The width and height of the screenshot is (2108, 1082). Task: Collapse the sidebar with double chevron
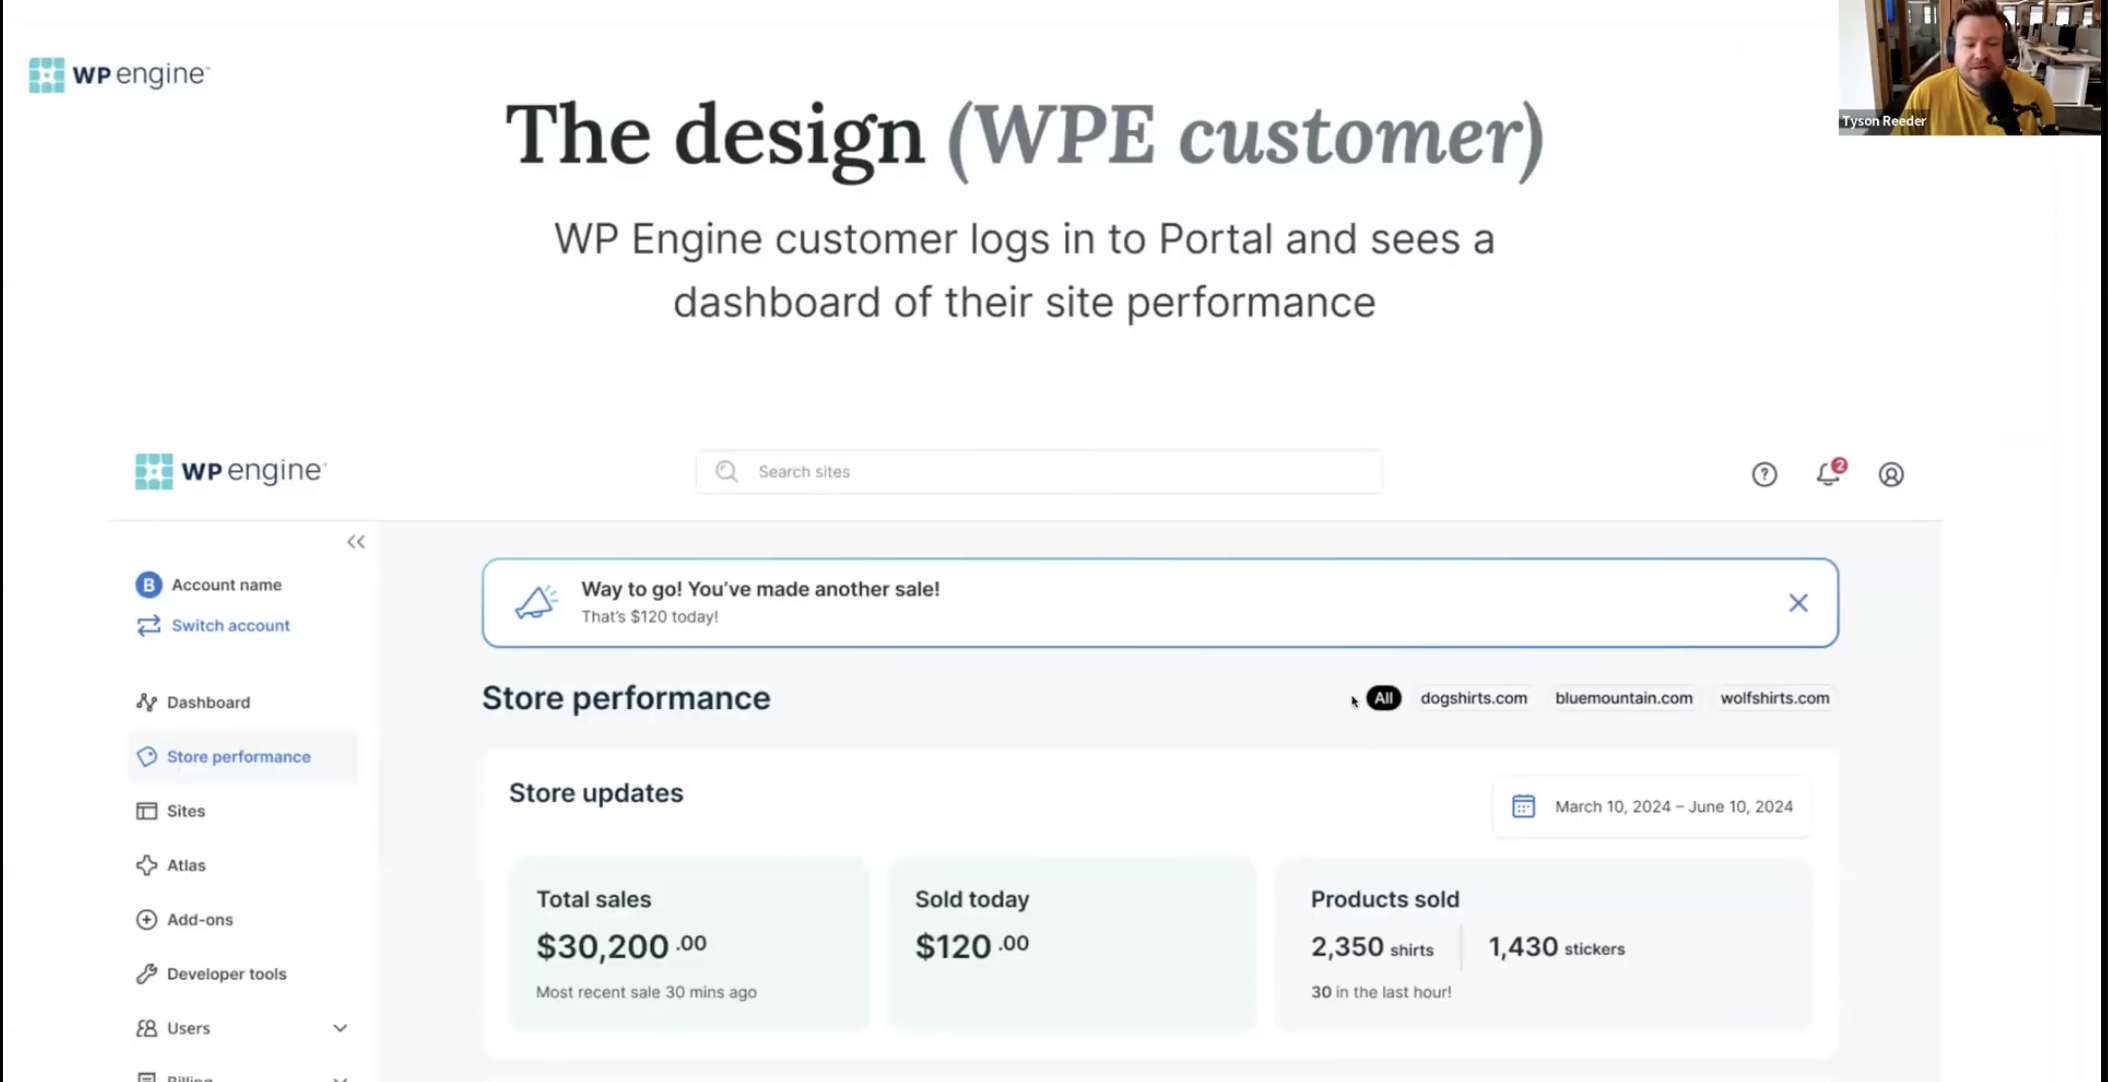[356, 541]
